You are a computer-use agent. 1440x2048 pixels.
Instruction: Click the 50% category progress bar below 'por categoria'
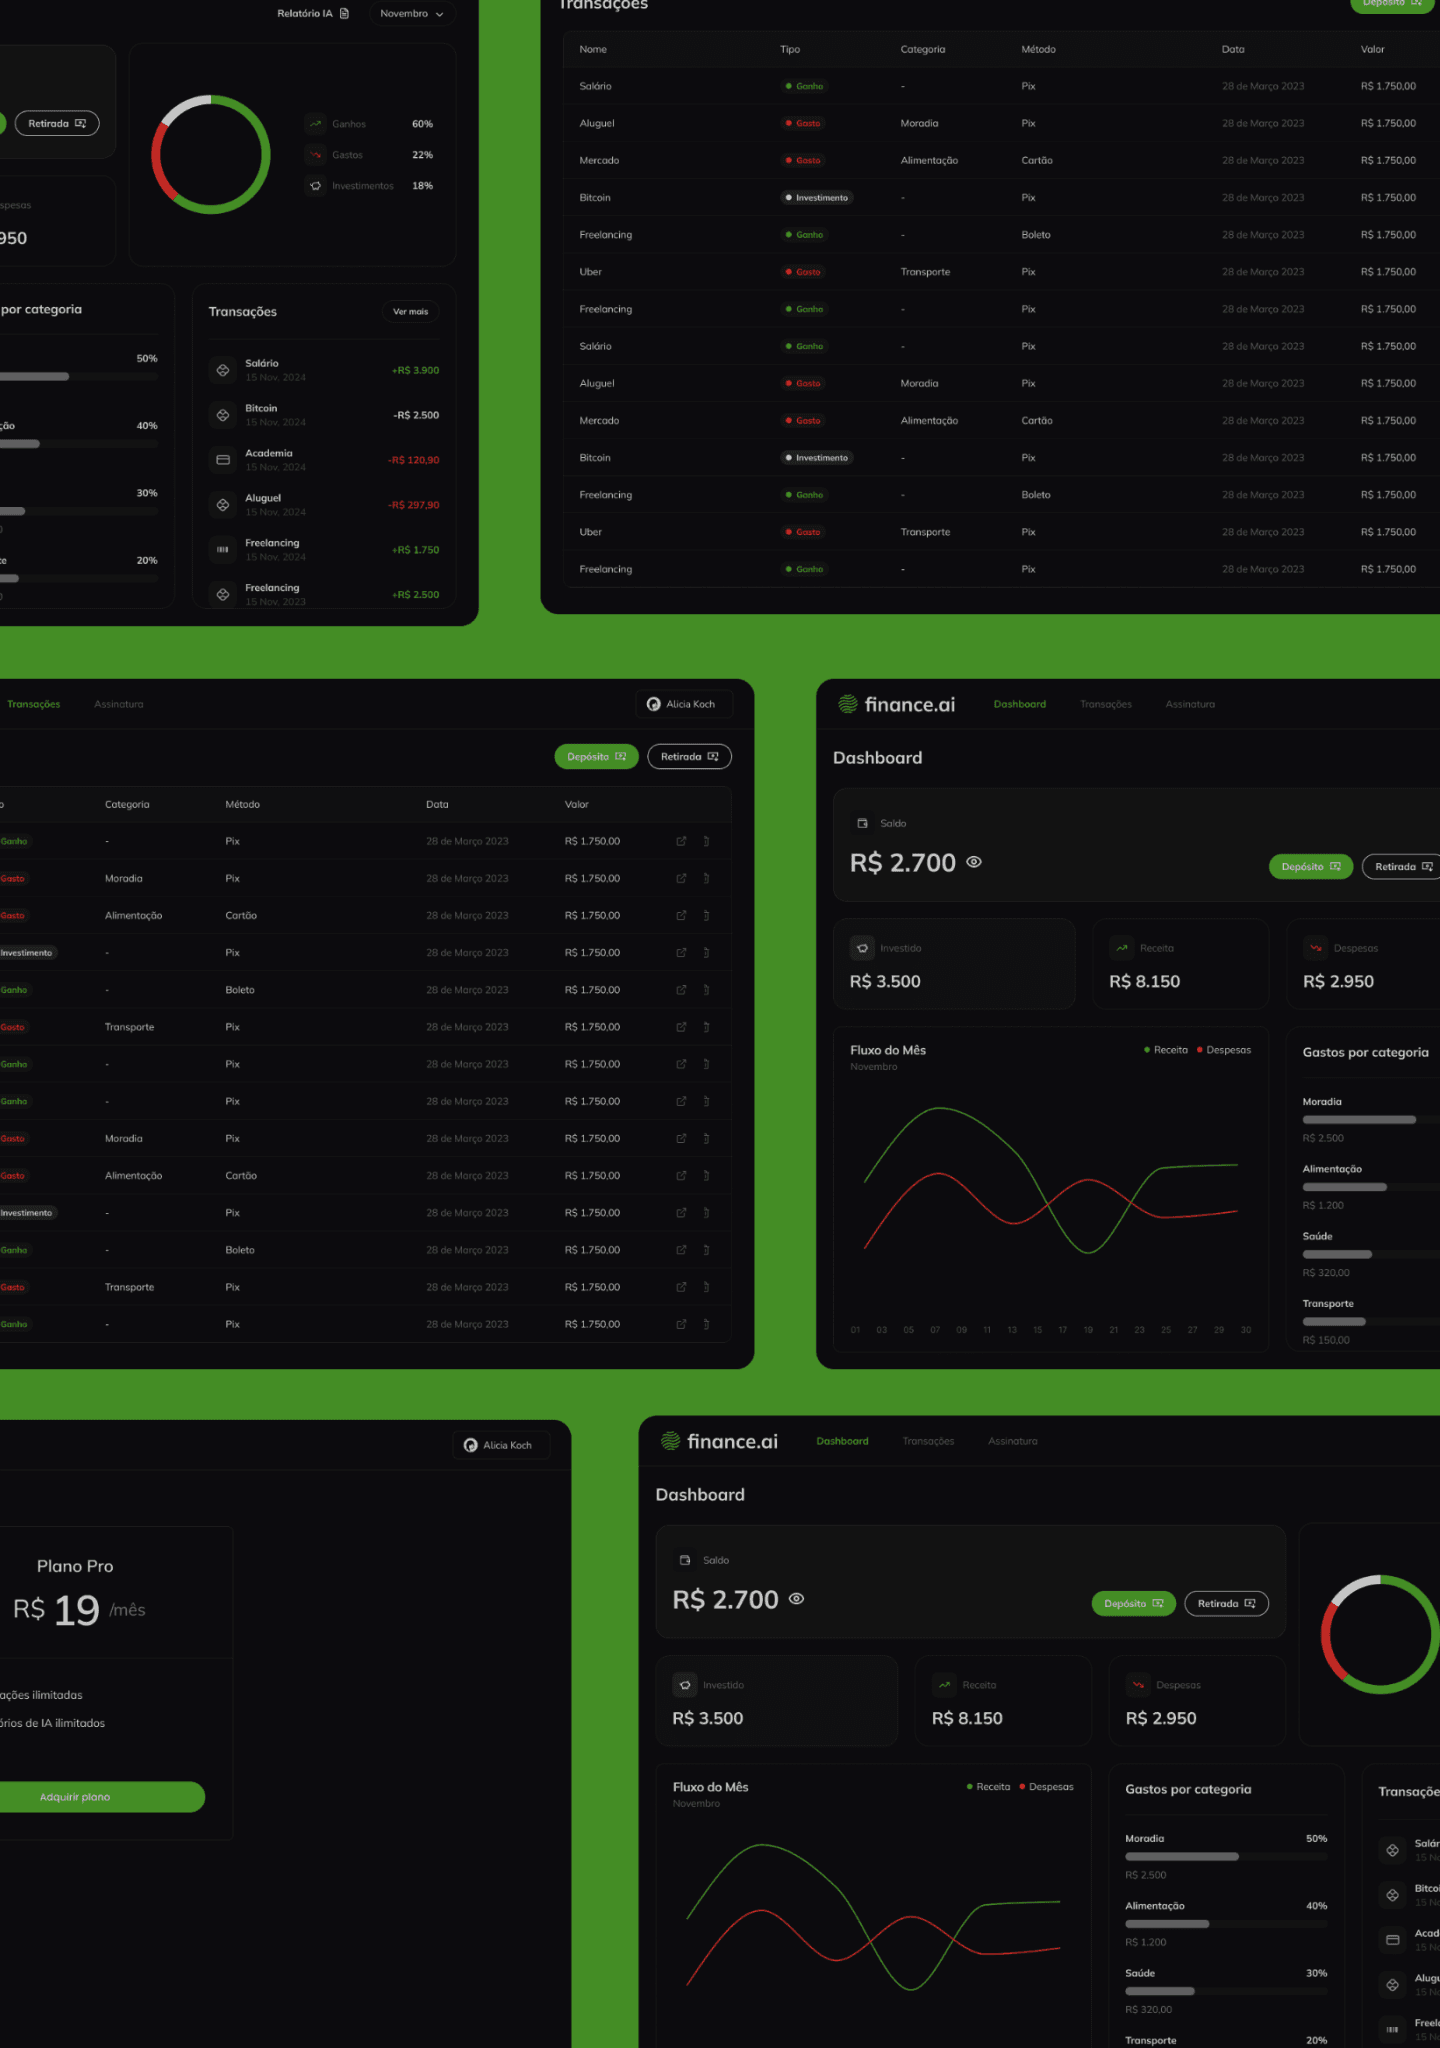tap(79, 377)
